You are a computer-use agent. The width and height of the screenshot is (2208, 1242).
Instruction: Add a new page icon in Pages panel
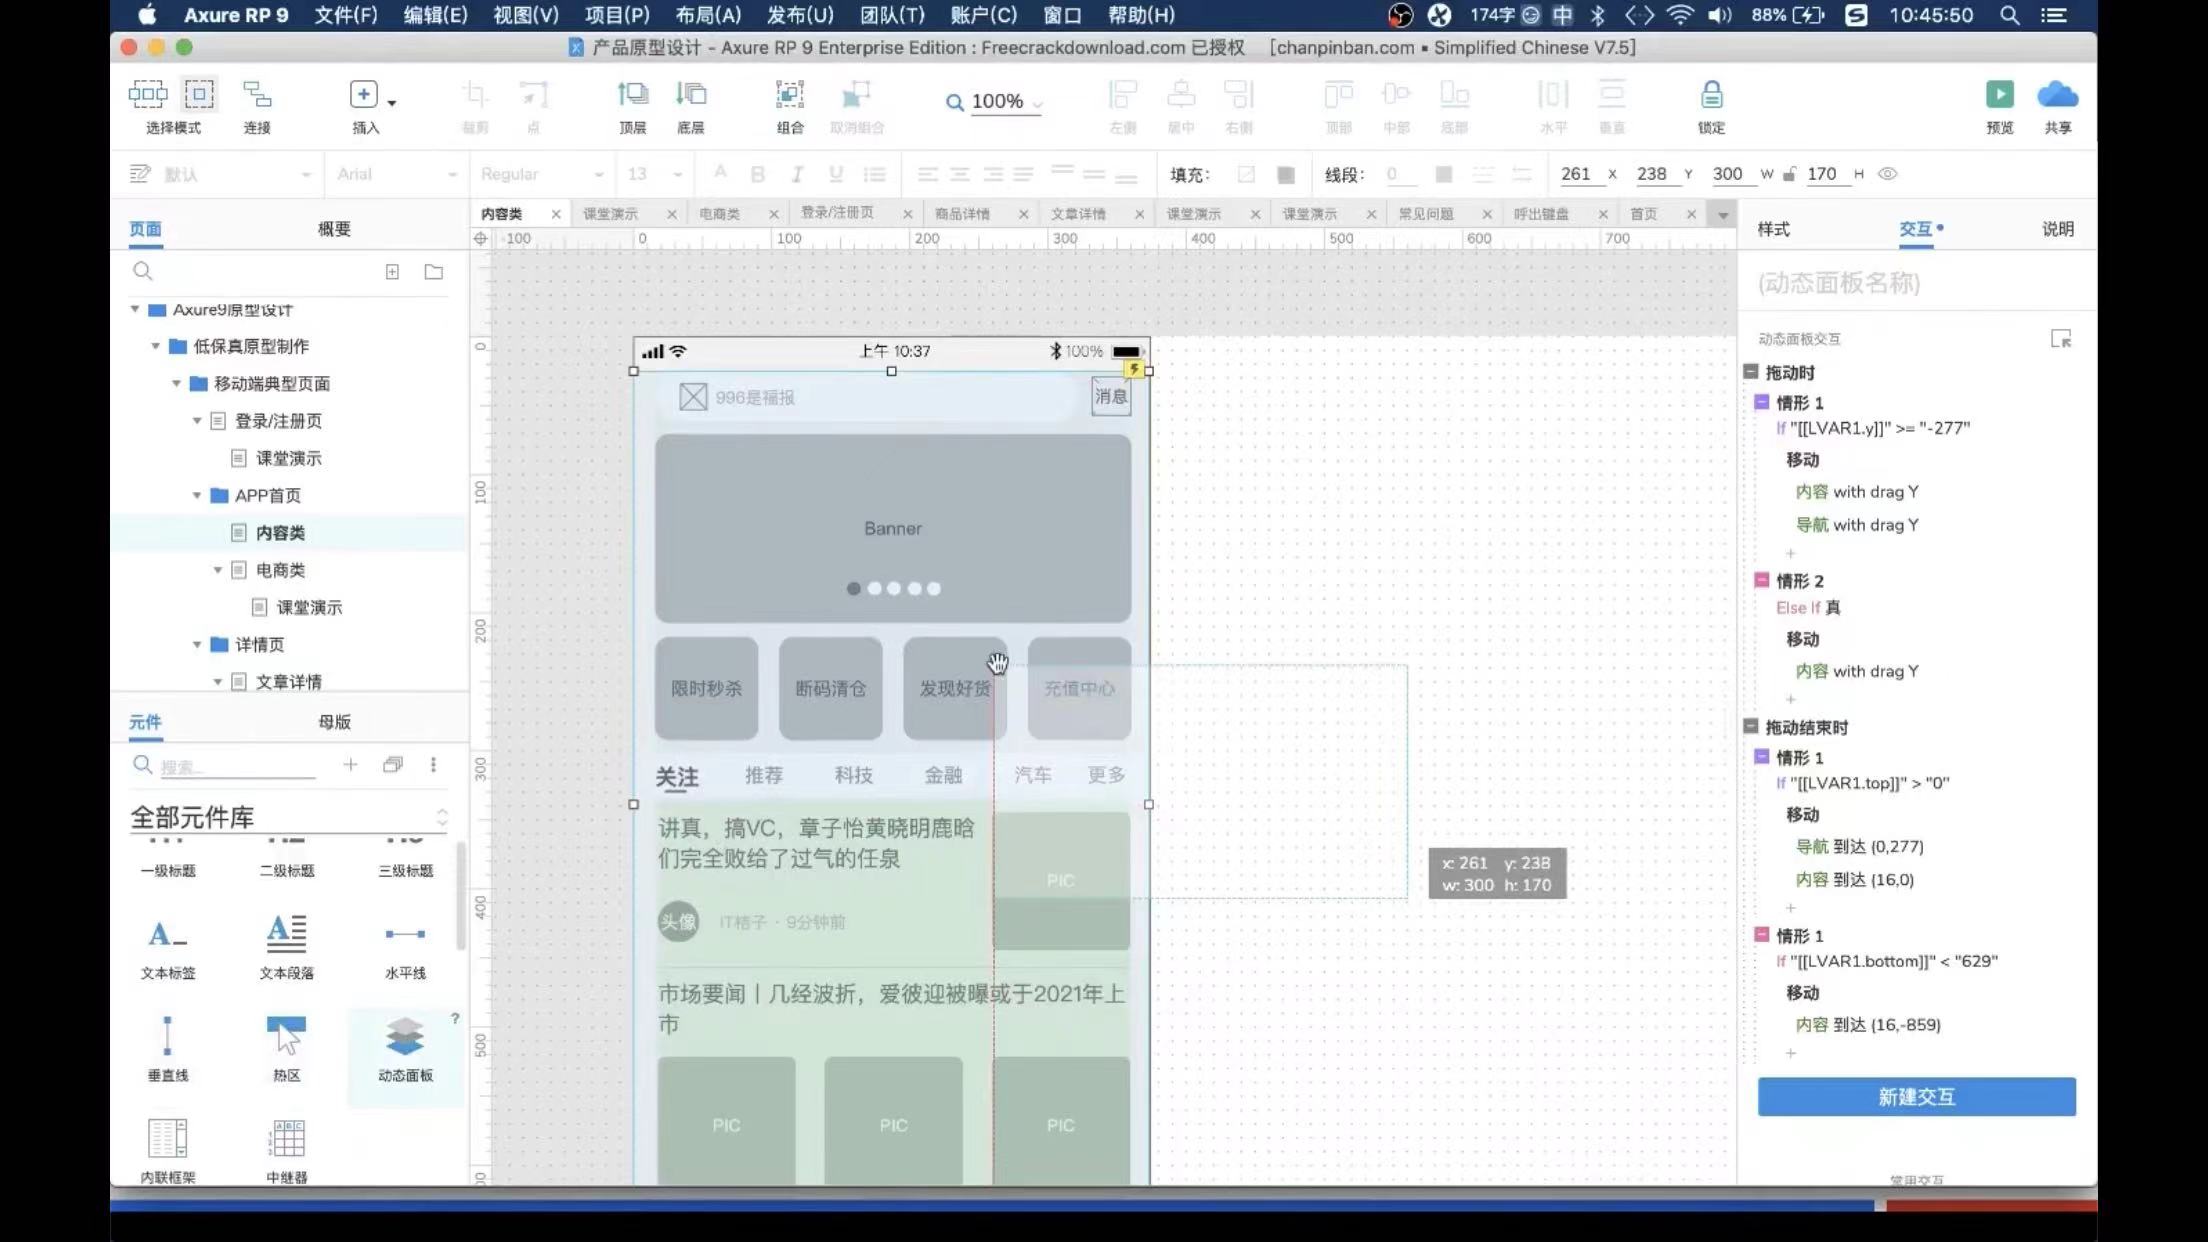[392, 272]
